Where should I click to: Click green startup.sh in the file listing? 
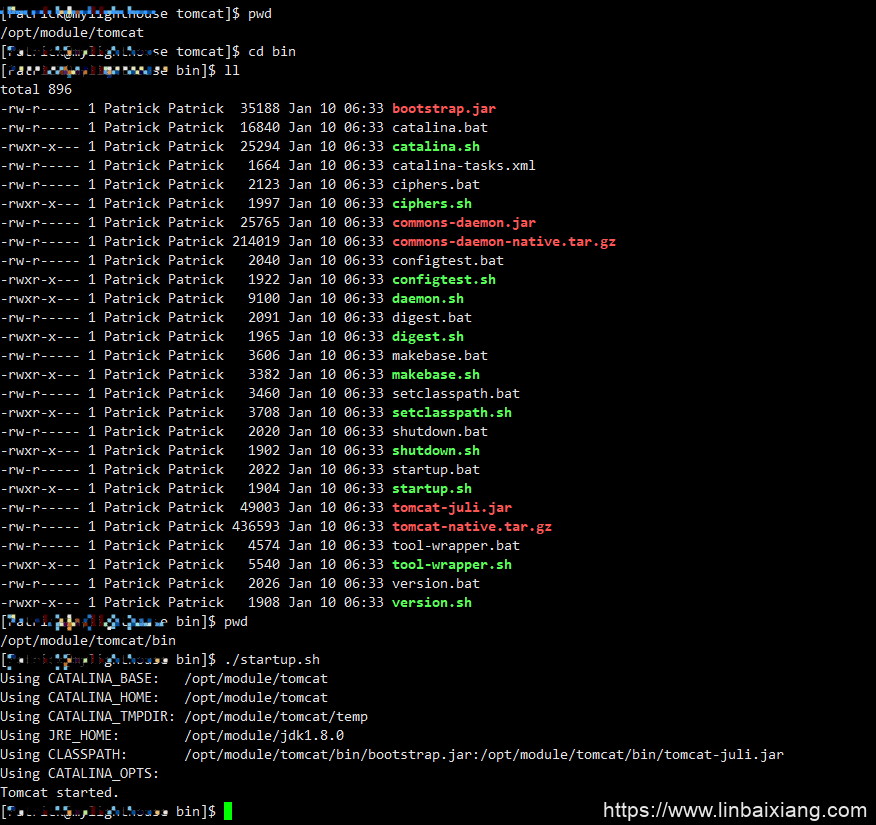pyautogui.click(x=432, y=488)
